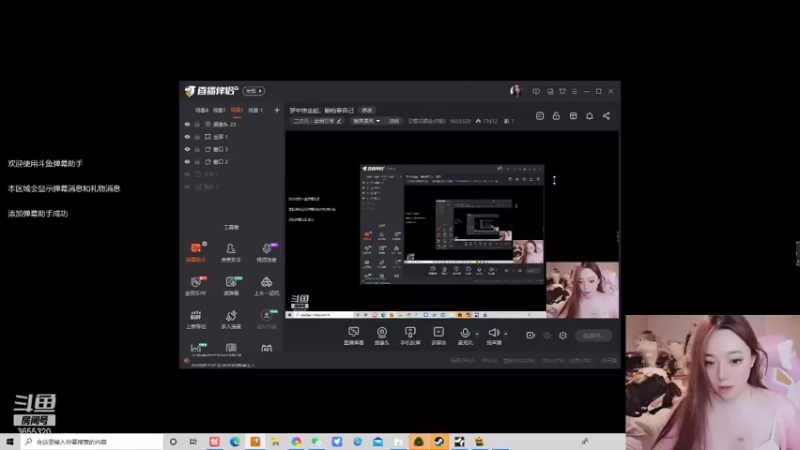Switch to the 场景1 tab next to 场景4
The image size is (800, 450).
tap(219, 110)
